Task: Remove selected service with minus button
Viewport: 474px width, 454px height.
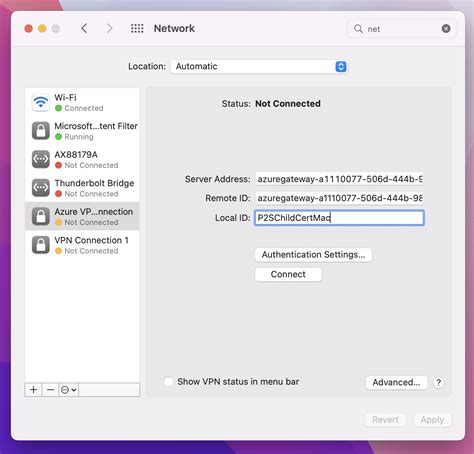Action: pos(50,390)
